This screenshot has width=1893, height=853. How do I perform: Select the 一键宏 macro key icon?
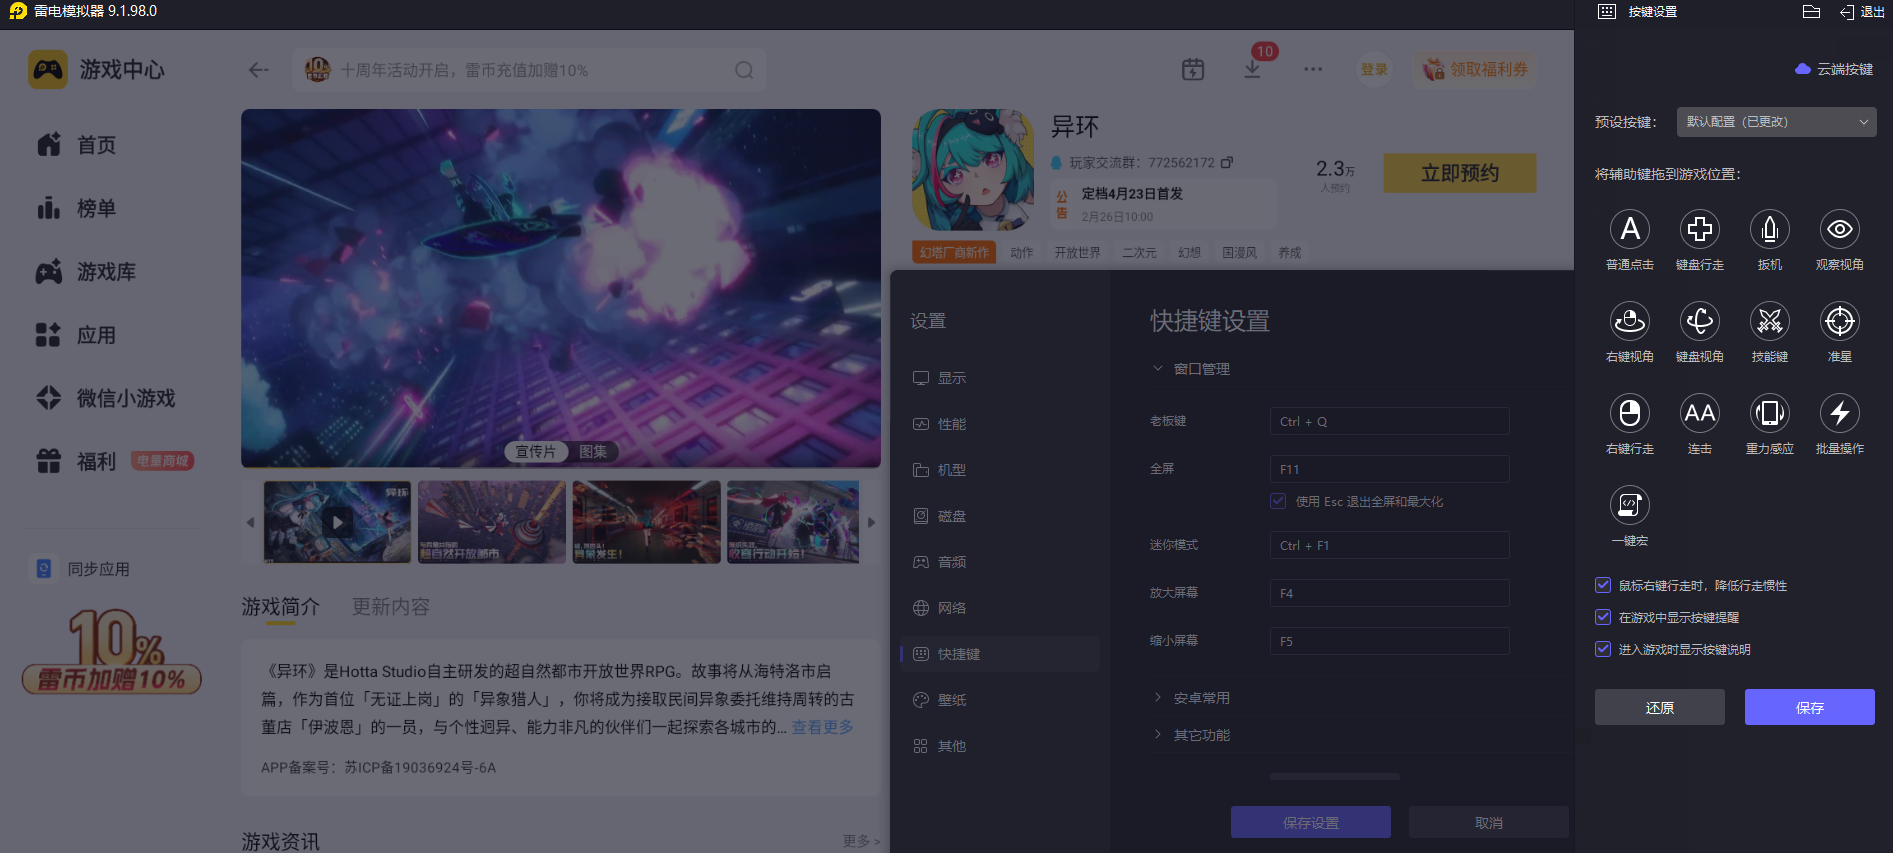coord(1629,506)
